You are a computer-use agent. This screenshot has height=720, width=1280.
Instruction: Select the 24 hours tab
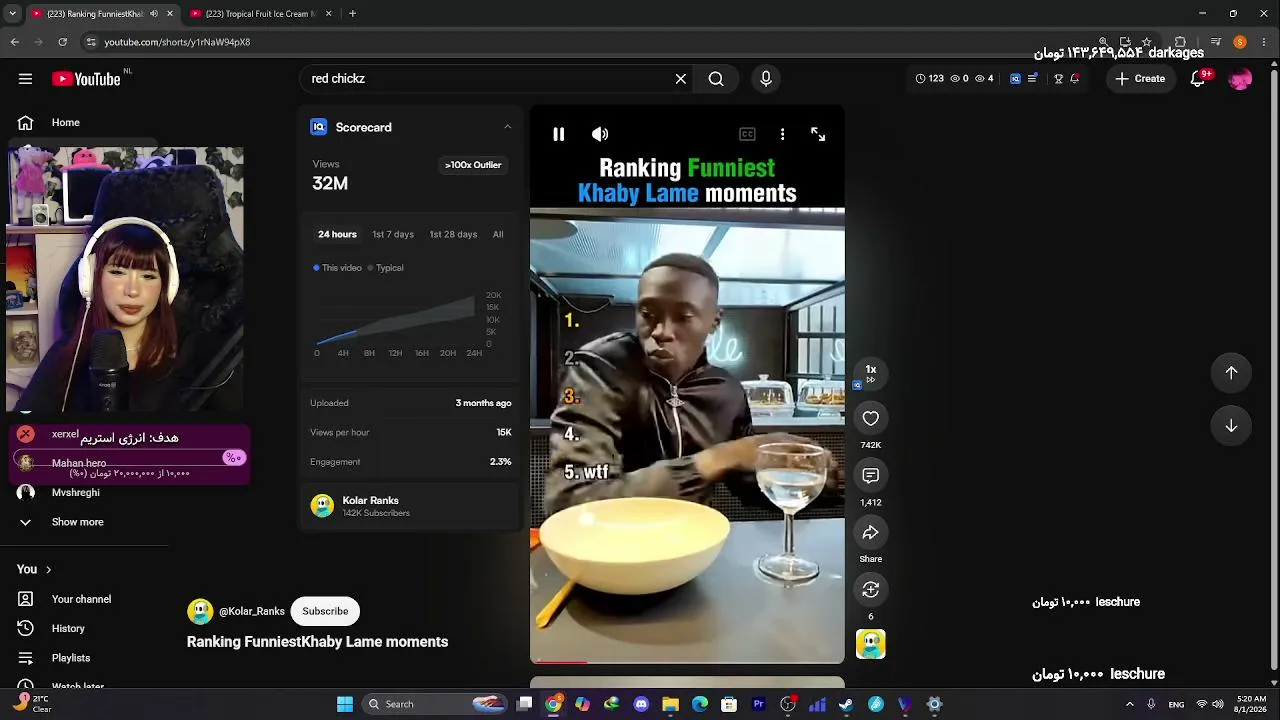pyautogui.click(x=337, y=234)
